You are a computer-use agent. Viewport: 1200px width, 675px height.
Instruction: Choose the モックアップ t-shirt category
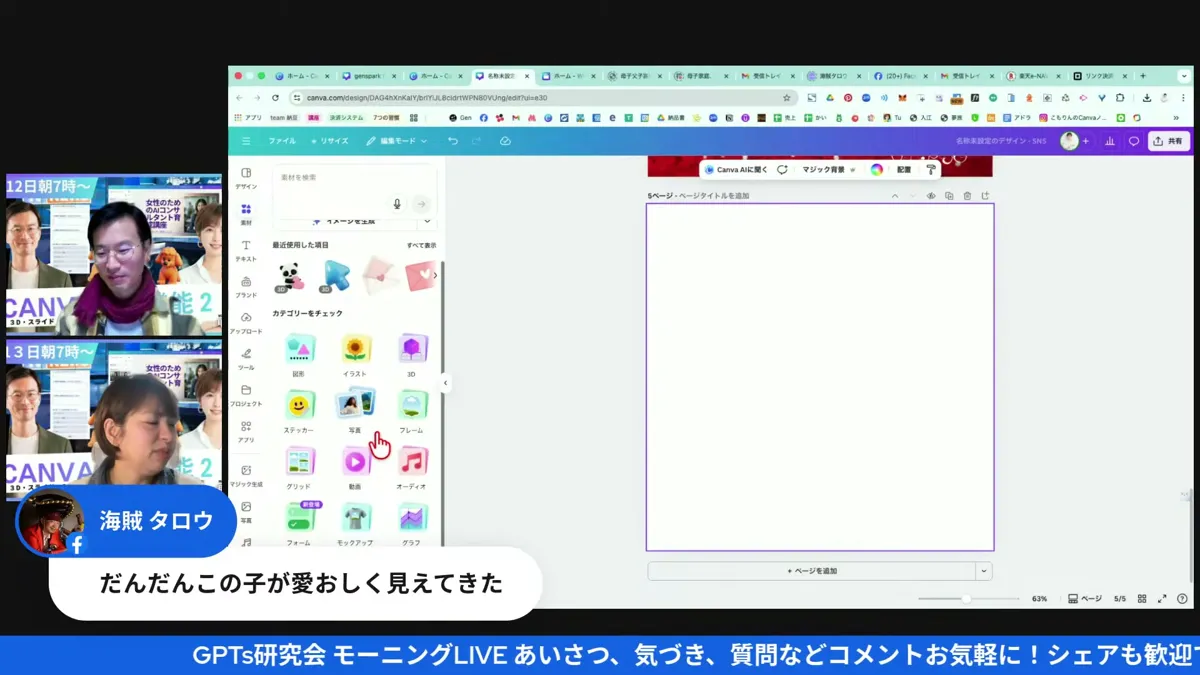(x=355, y=523)
